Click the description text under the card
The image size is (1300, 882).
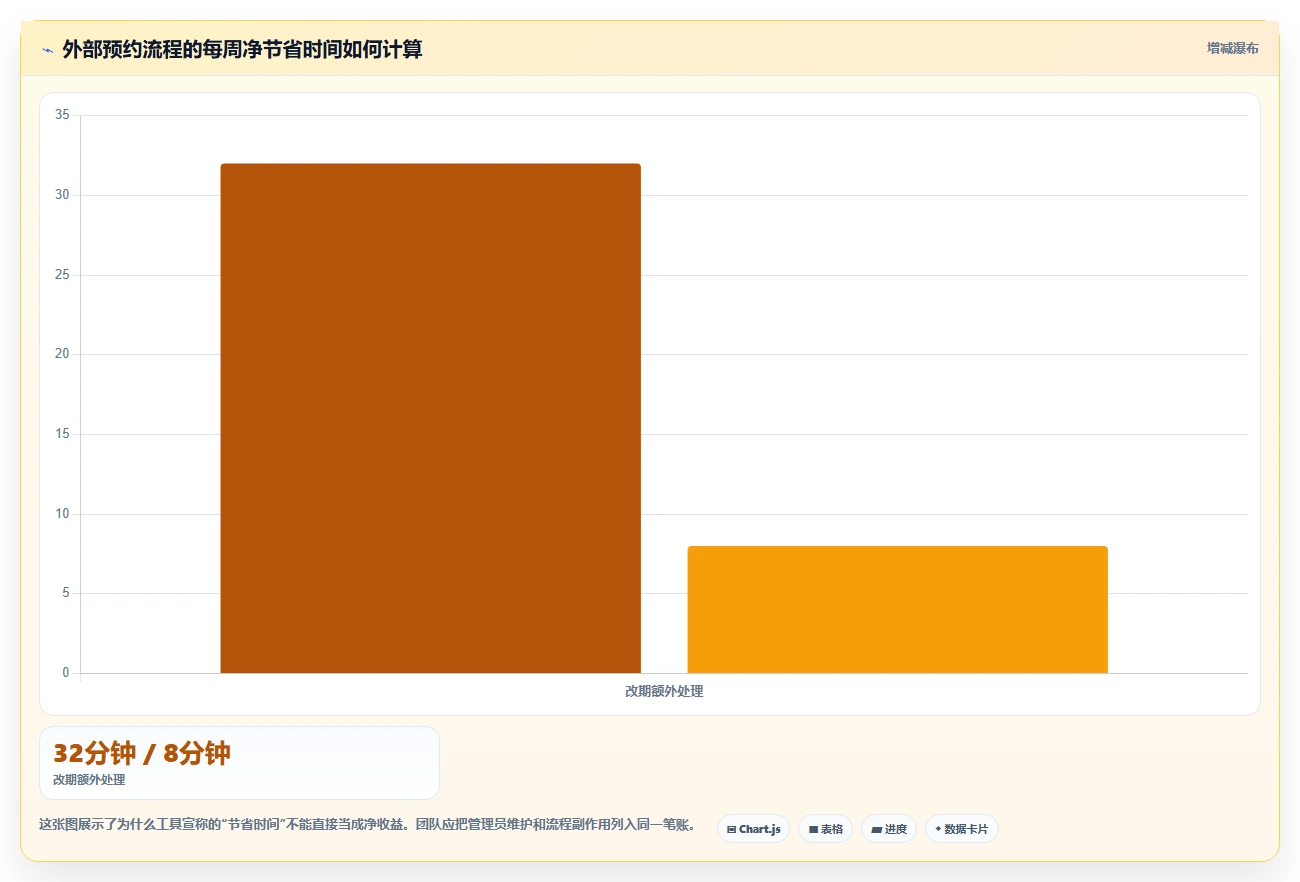tap(367, 825)
